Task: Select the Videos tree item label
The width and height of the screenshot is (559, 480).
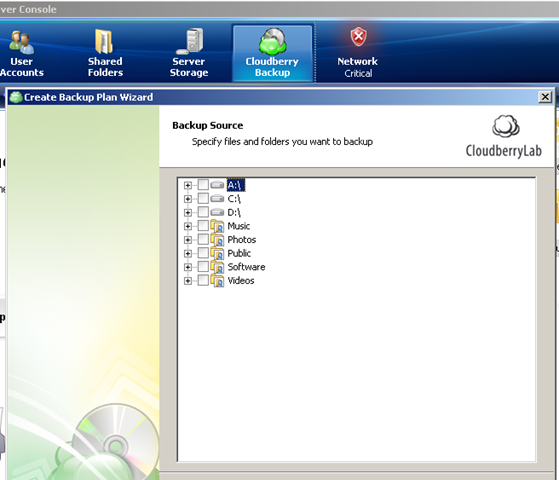Action: 241,281
